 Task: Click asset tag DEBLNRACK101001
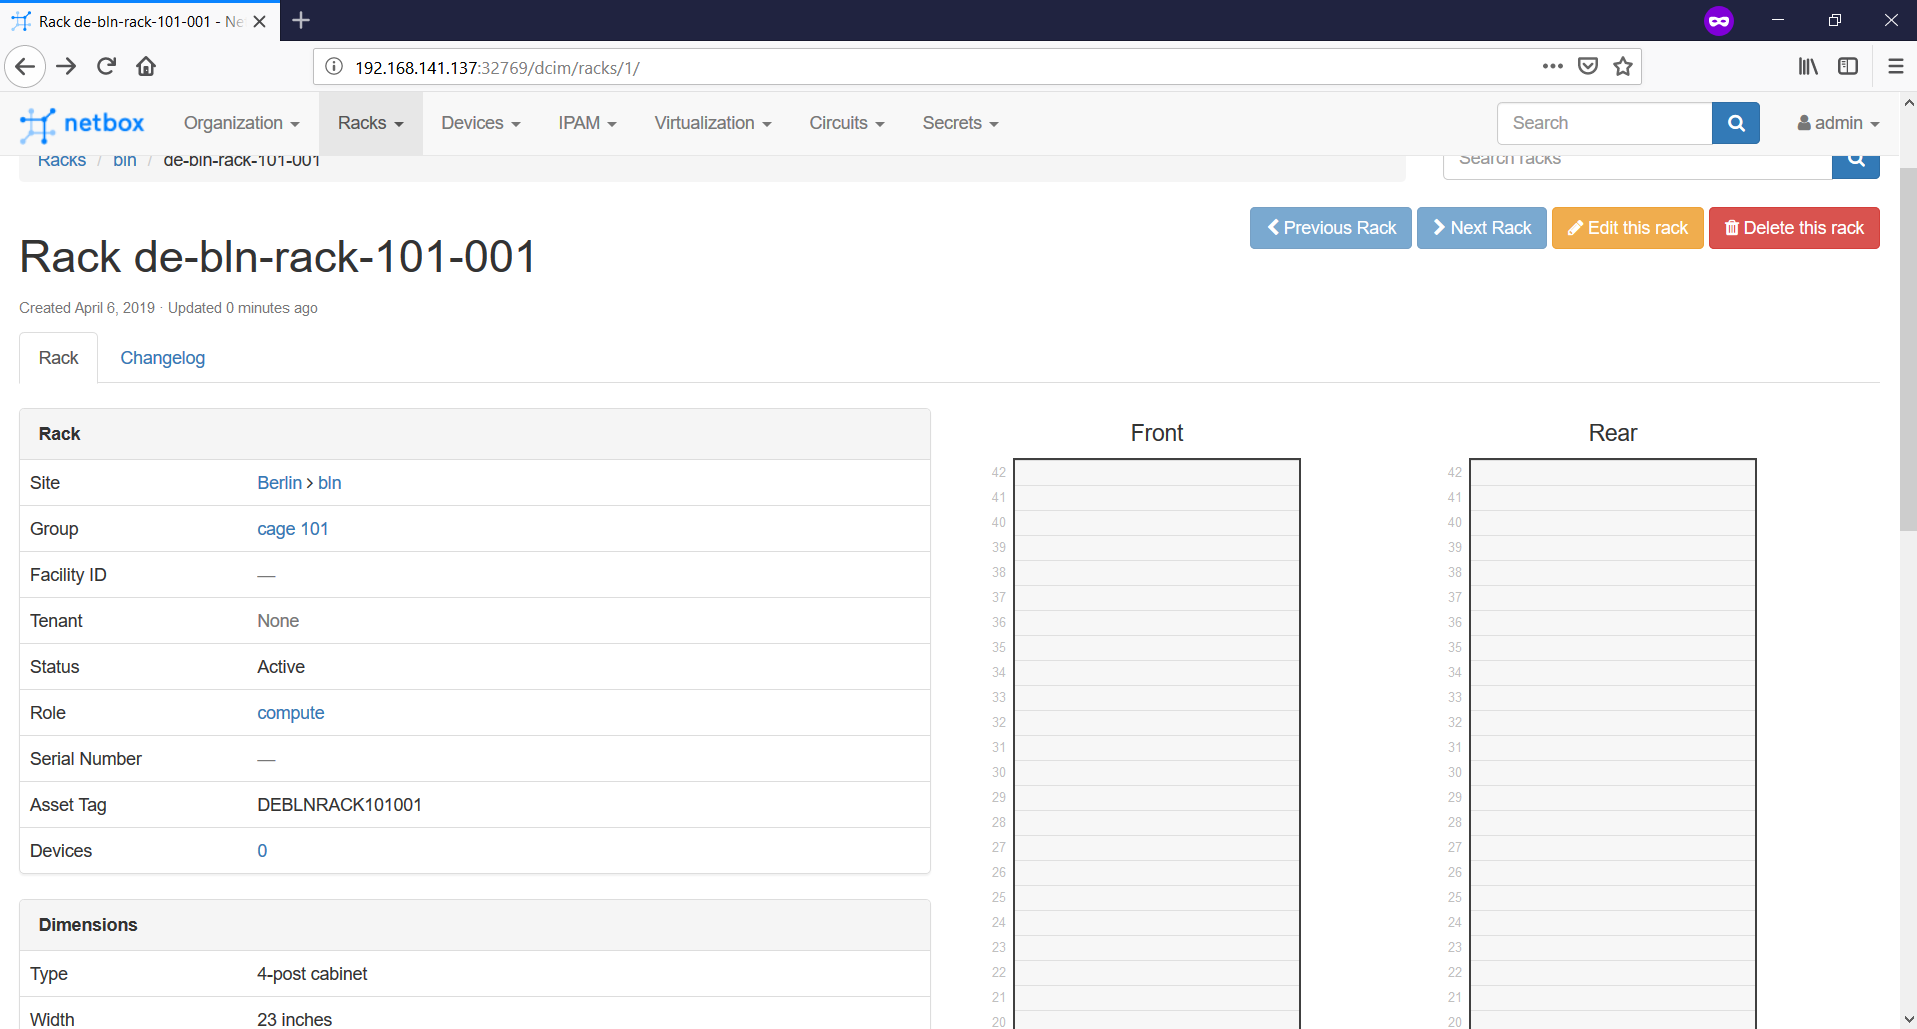click(340, 805)
